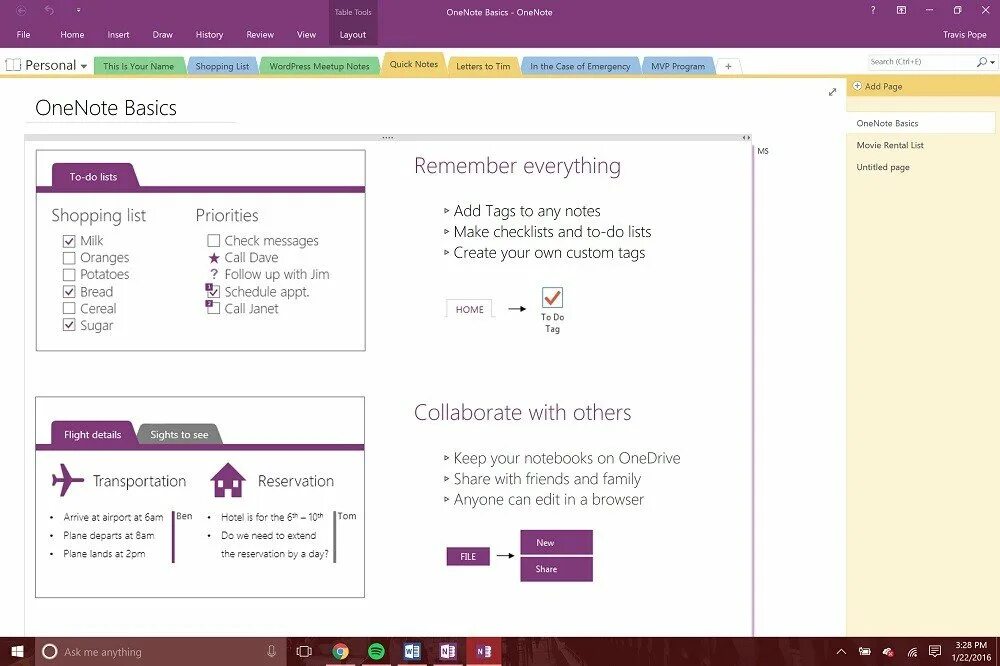Click in the Search (Ctrl+E) box

coord(922,62)
